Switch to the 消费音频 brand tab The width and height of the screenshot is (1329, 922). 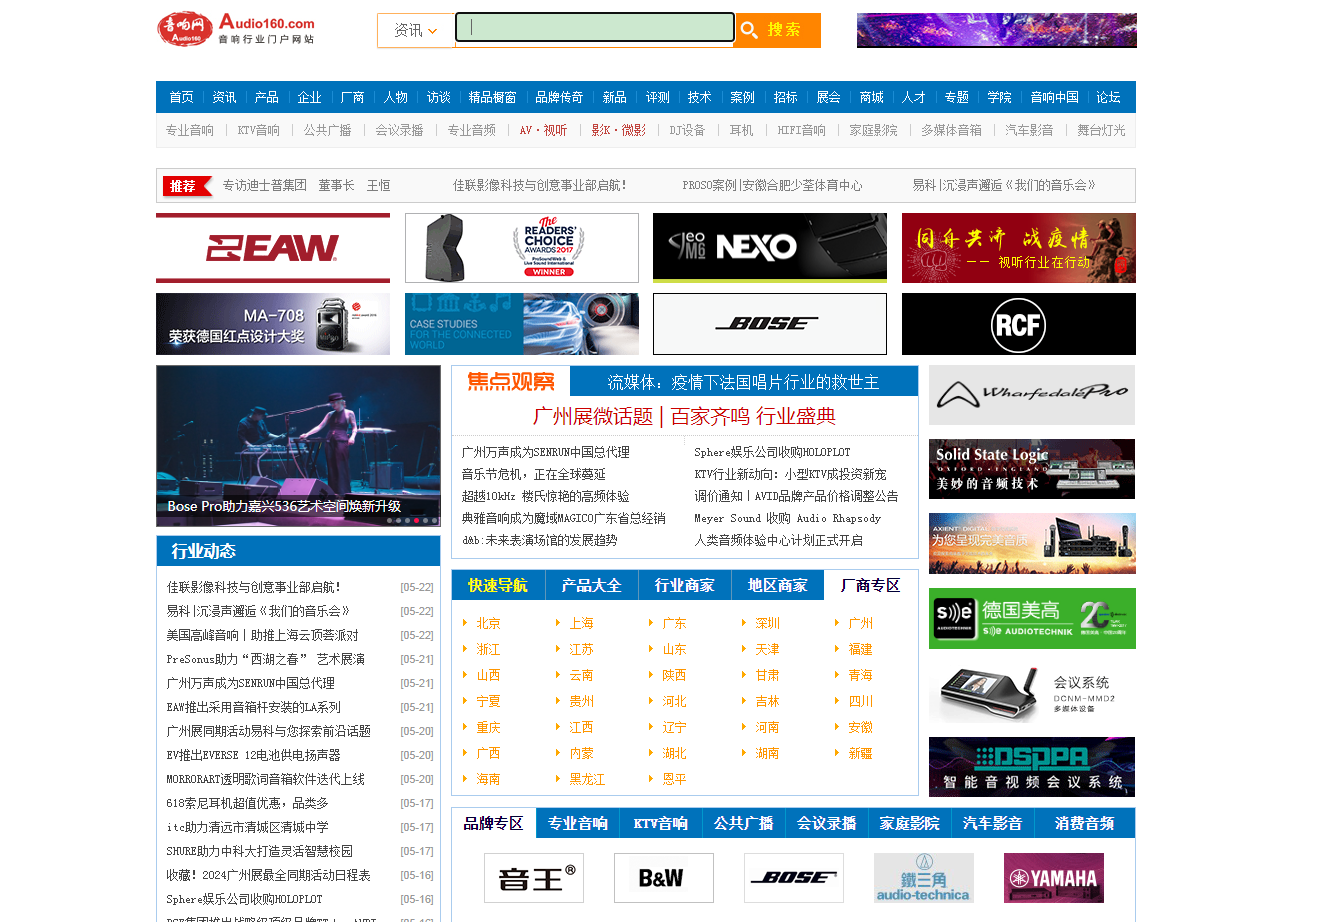tap(1084, 823)
